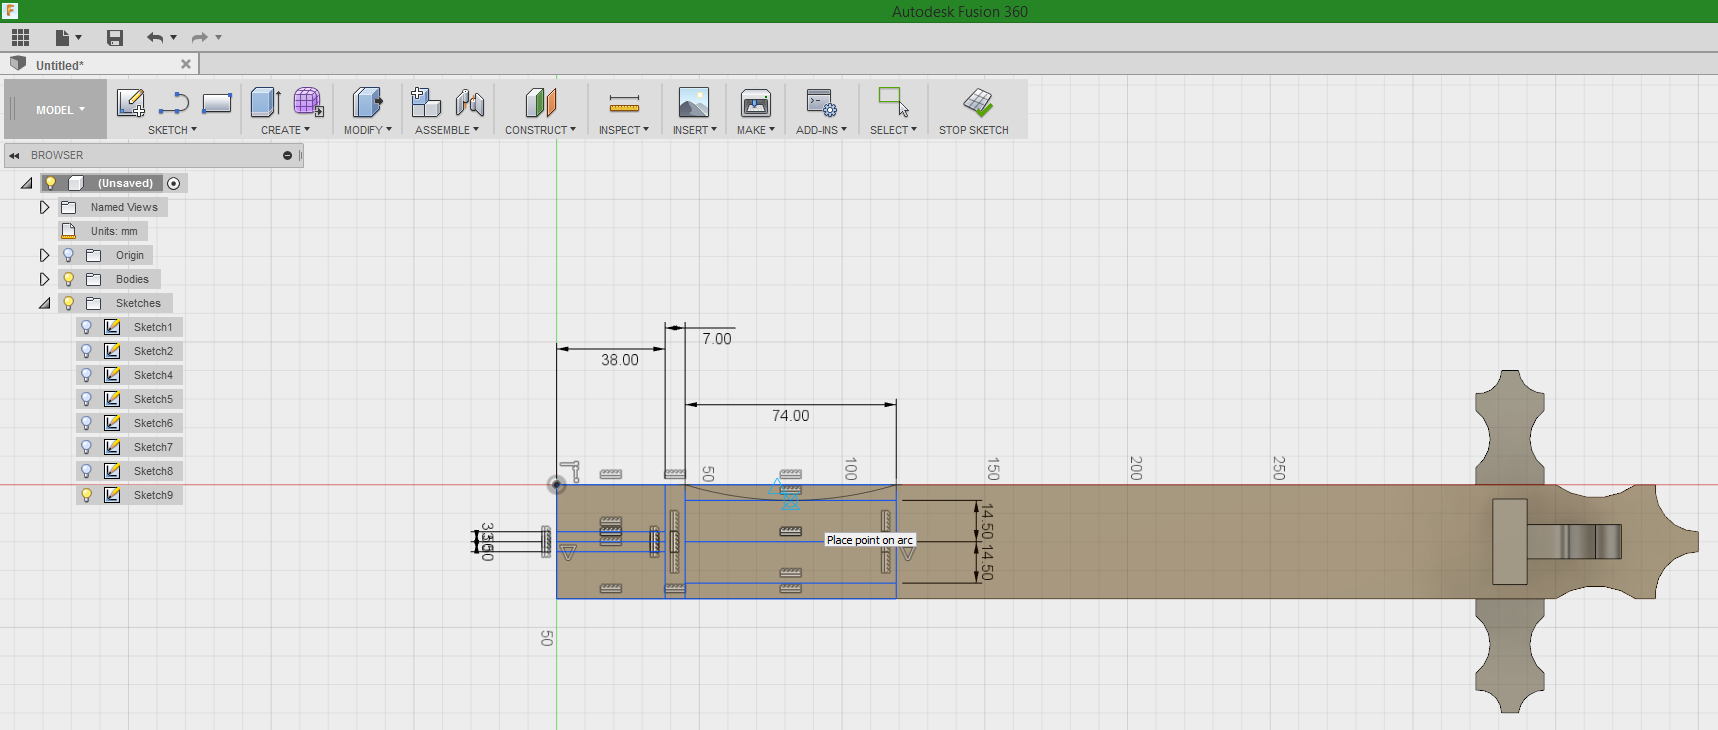Open the data panel grid icon
Screen dimensions: 1718x730
click(20, 38)
